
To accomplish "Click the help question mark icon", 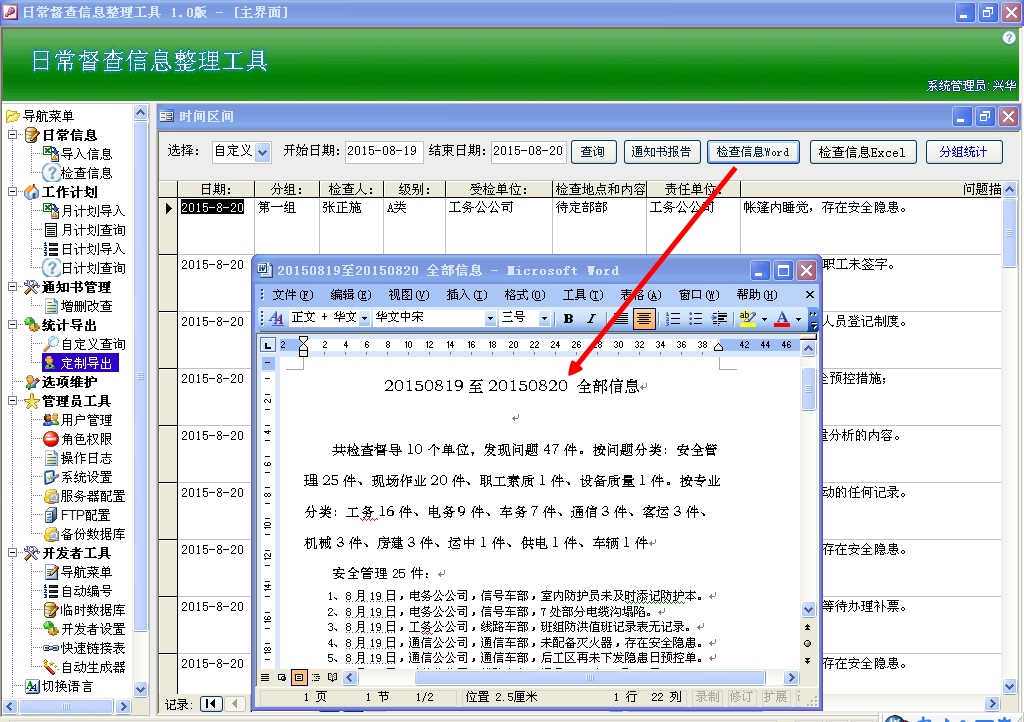I will 1009,38.
